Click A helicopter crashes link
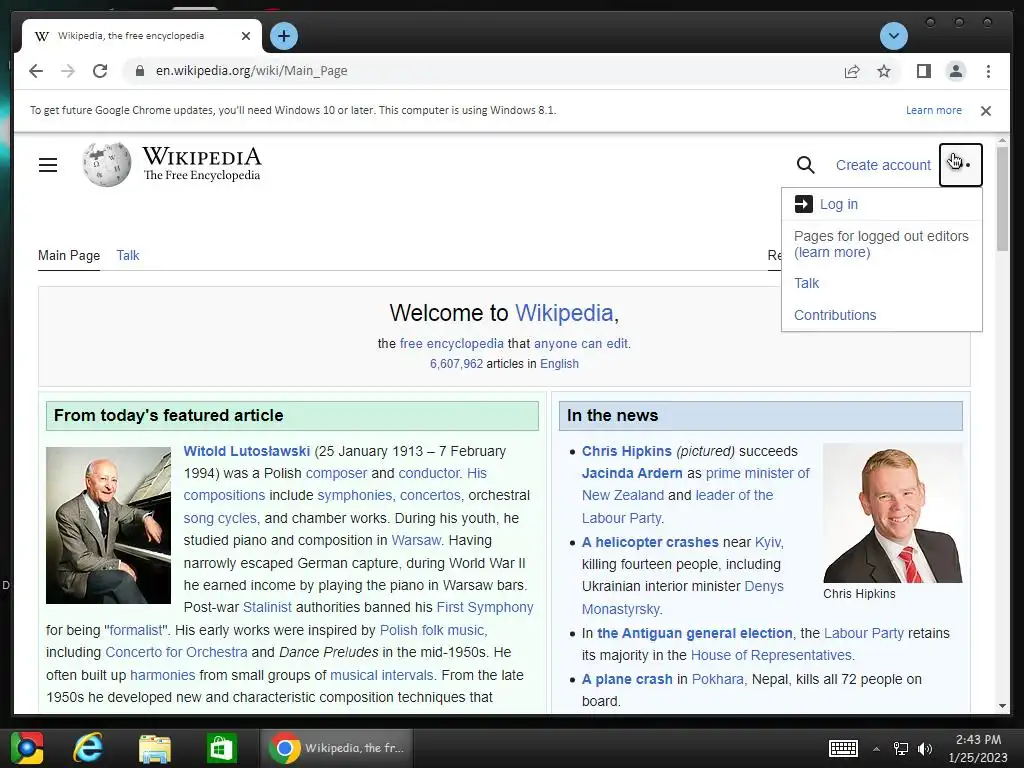Screen dimensions: 1024x768 pos(650,542)
